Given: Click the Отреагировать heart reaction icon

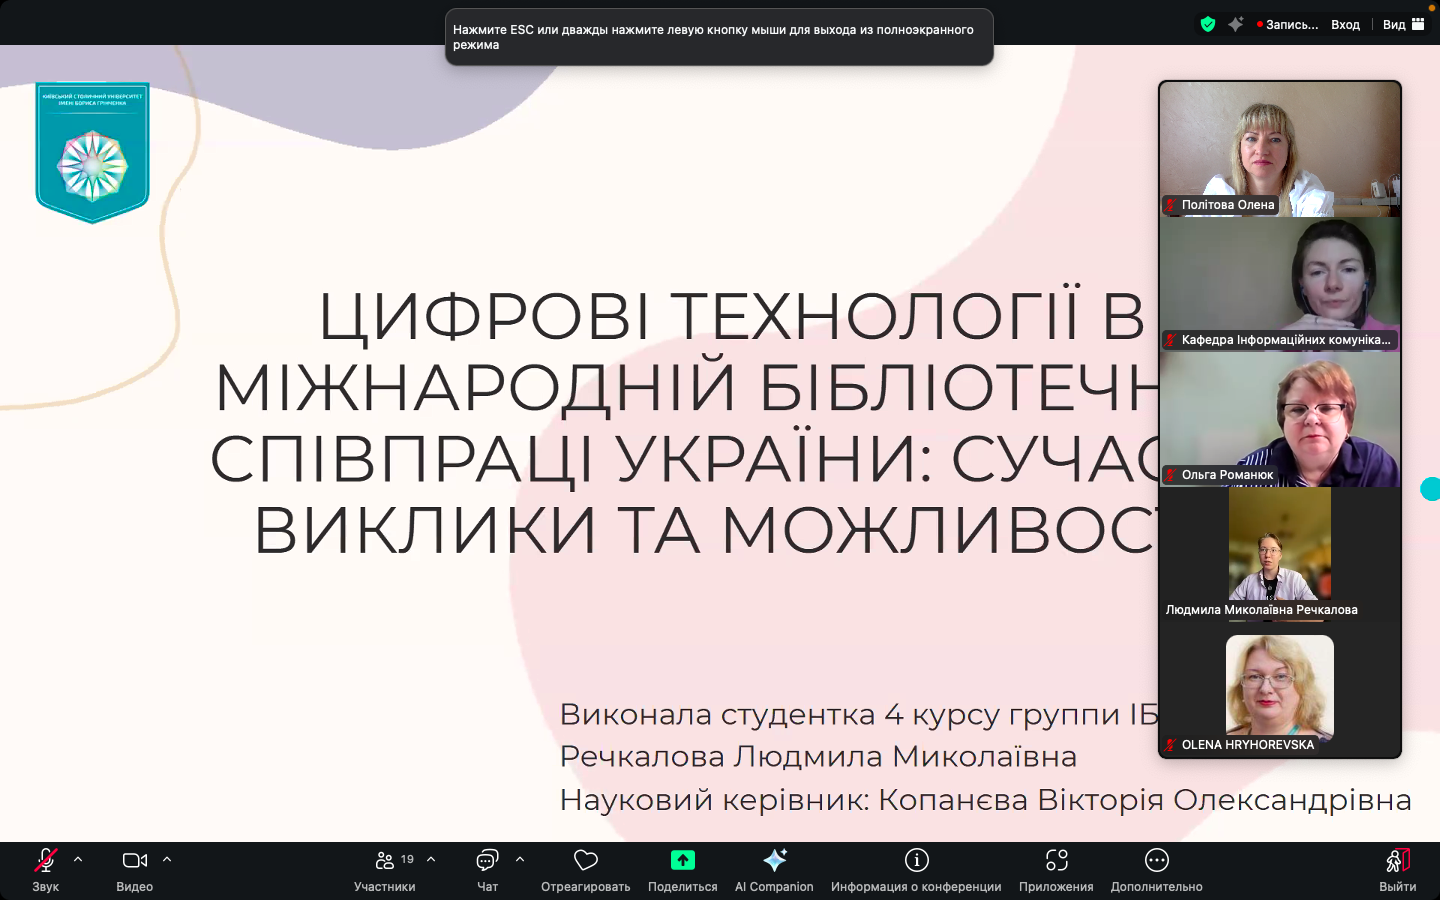Looking at the screenshot, I should 585,861.
